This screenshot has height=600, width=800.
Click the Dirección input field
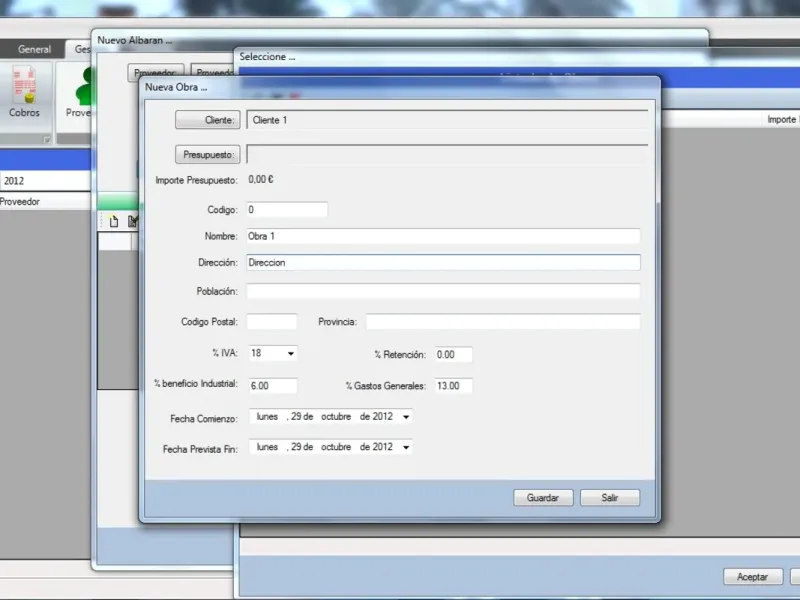coord(443,262)
